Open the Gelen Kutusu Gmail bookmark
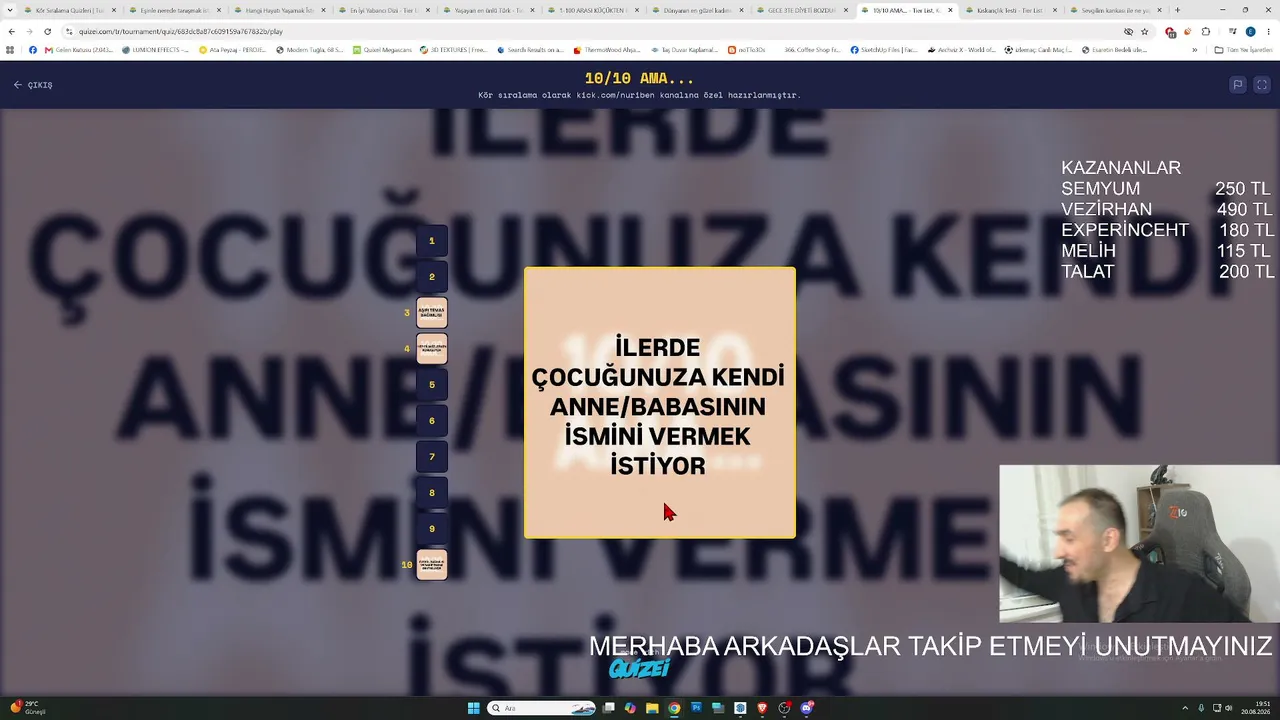This screenshot has height=720, width=1280. 79,49
